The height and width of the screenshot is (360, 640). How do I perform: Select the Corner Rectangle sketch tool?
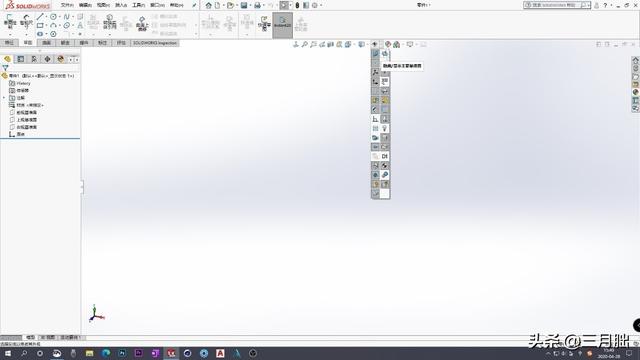pos(40,25)
